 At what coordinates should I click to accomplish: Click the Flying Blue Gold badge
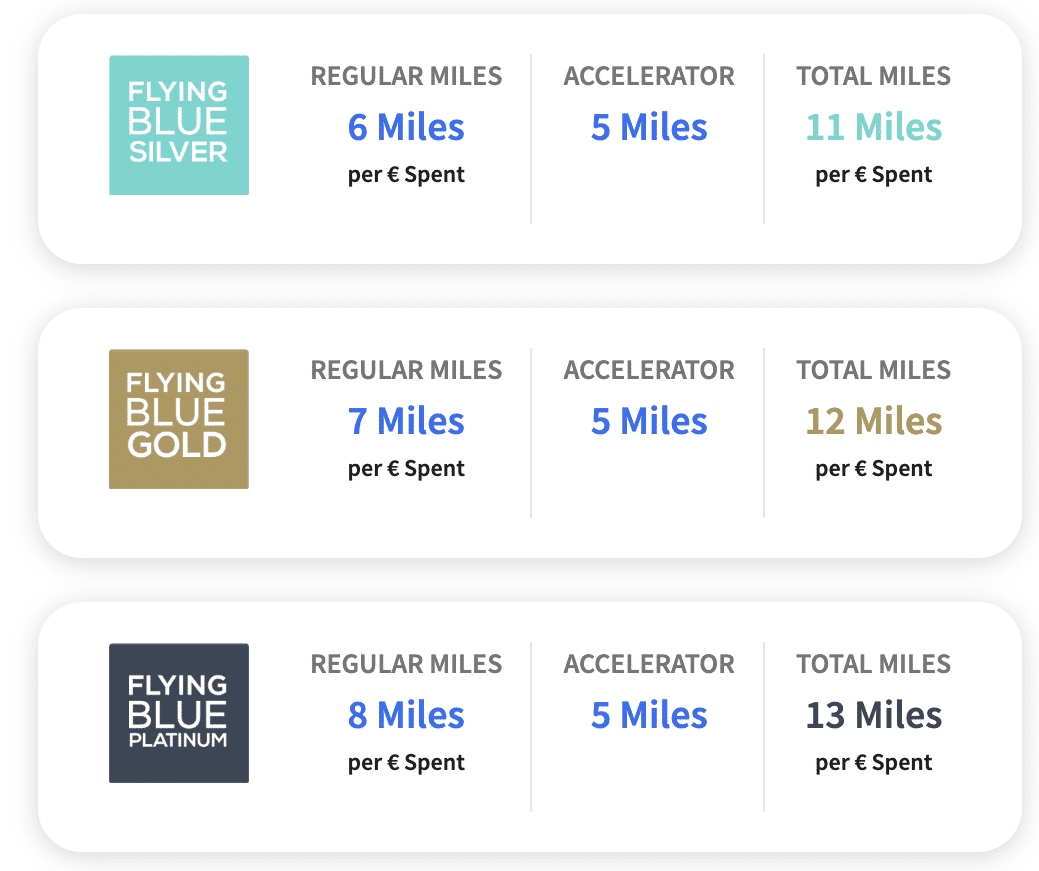[178, 419]
